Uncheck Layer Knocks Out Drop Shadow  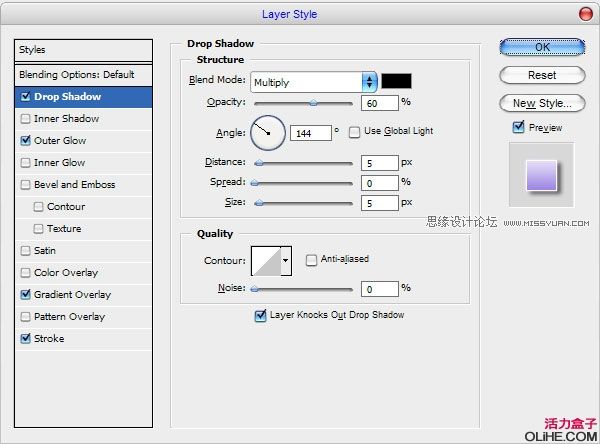pos(260,315)
